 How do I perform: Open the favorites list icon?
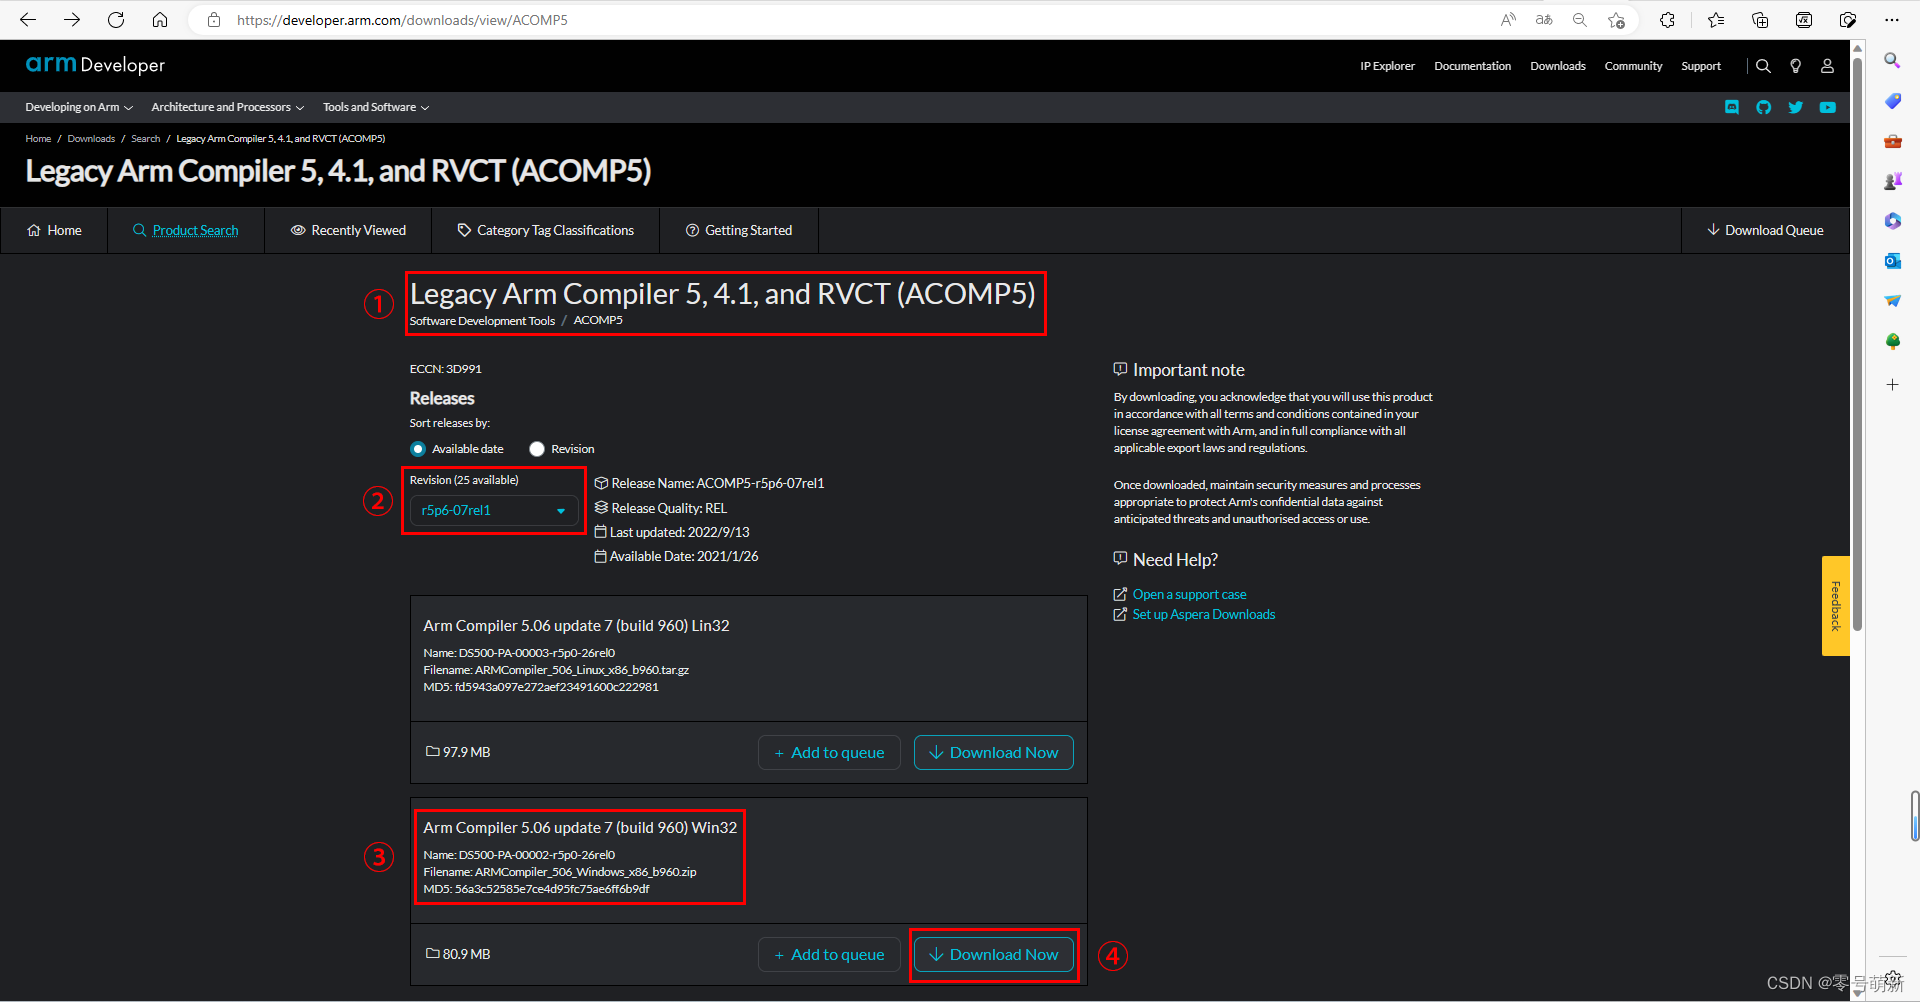(x=1716, y=20)
